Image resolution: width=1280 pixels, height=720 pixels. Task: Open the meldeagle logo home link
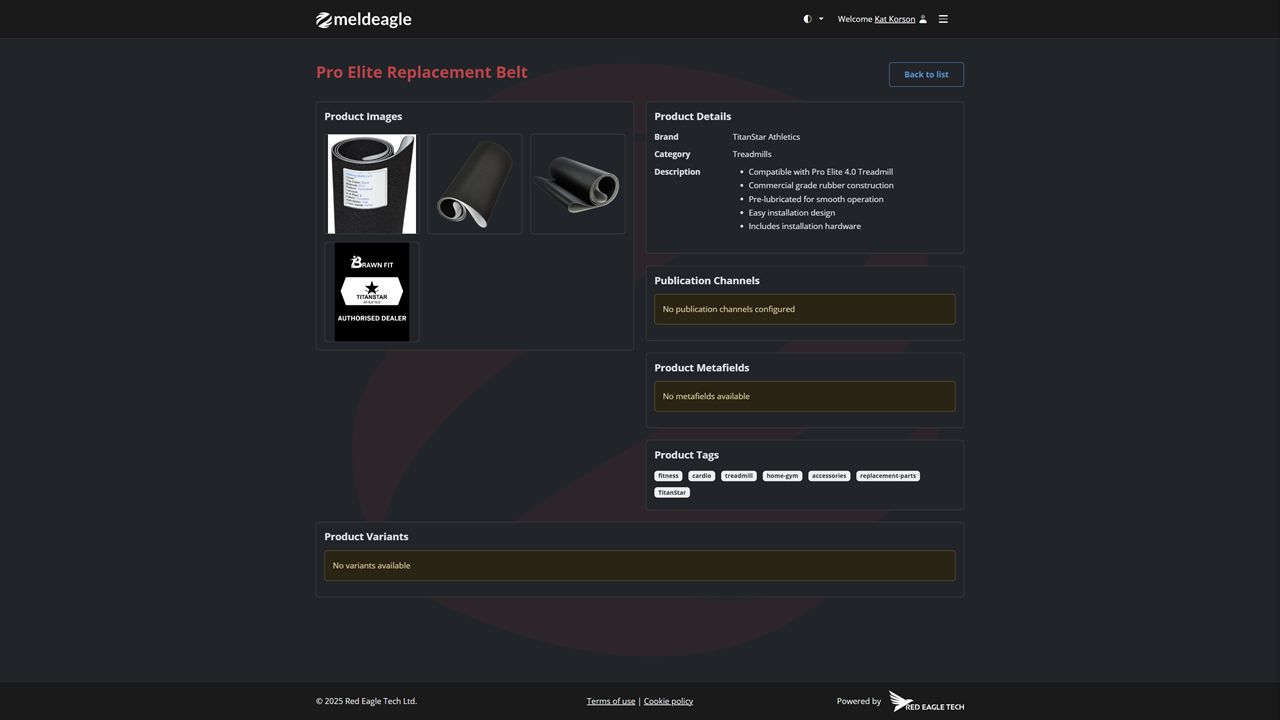click(x=363, y=19)
